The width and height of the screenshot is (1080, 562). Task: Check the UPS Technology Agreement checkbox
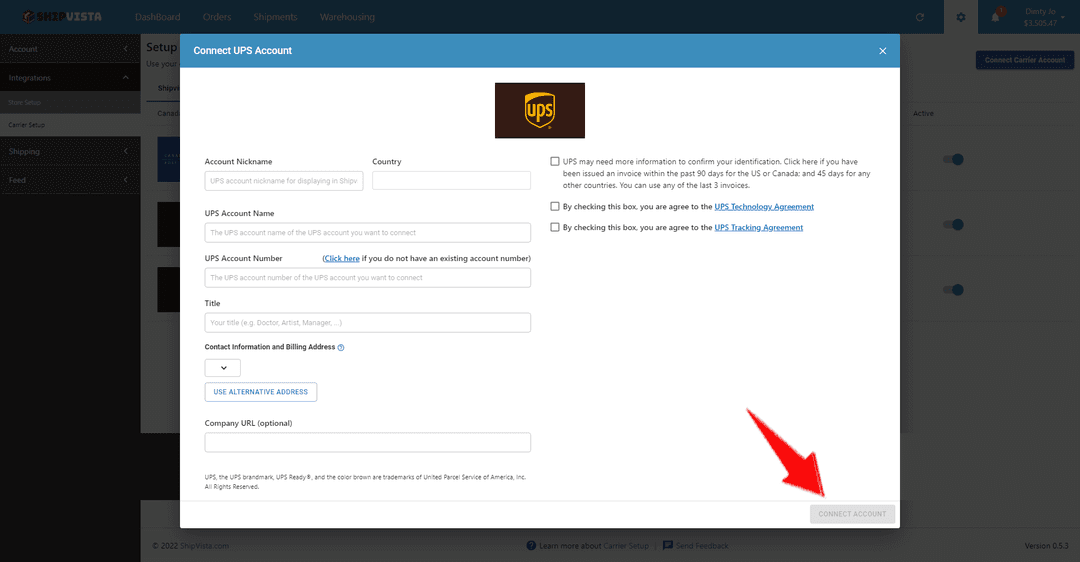(554, 206)
